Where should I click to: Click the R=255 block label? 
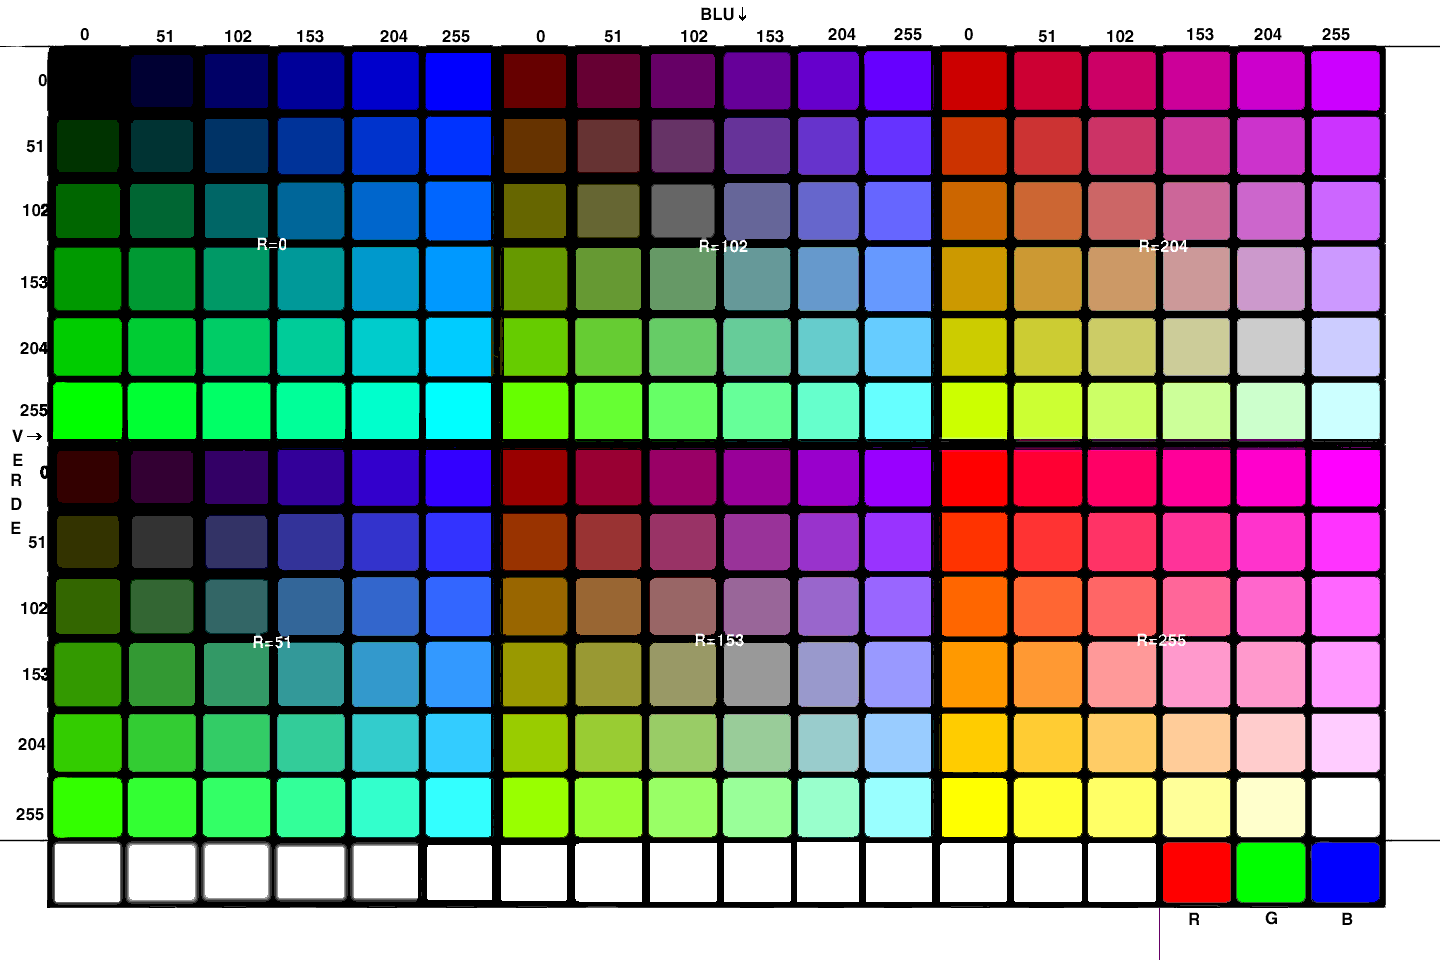pyautogui.click(x=1161, y=640)
